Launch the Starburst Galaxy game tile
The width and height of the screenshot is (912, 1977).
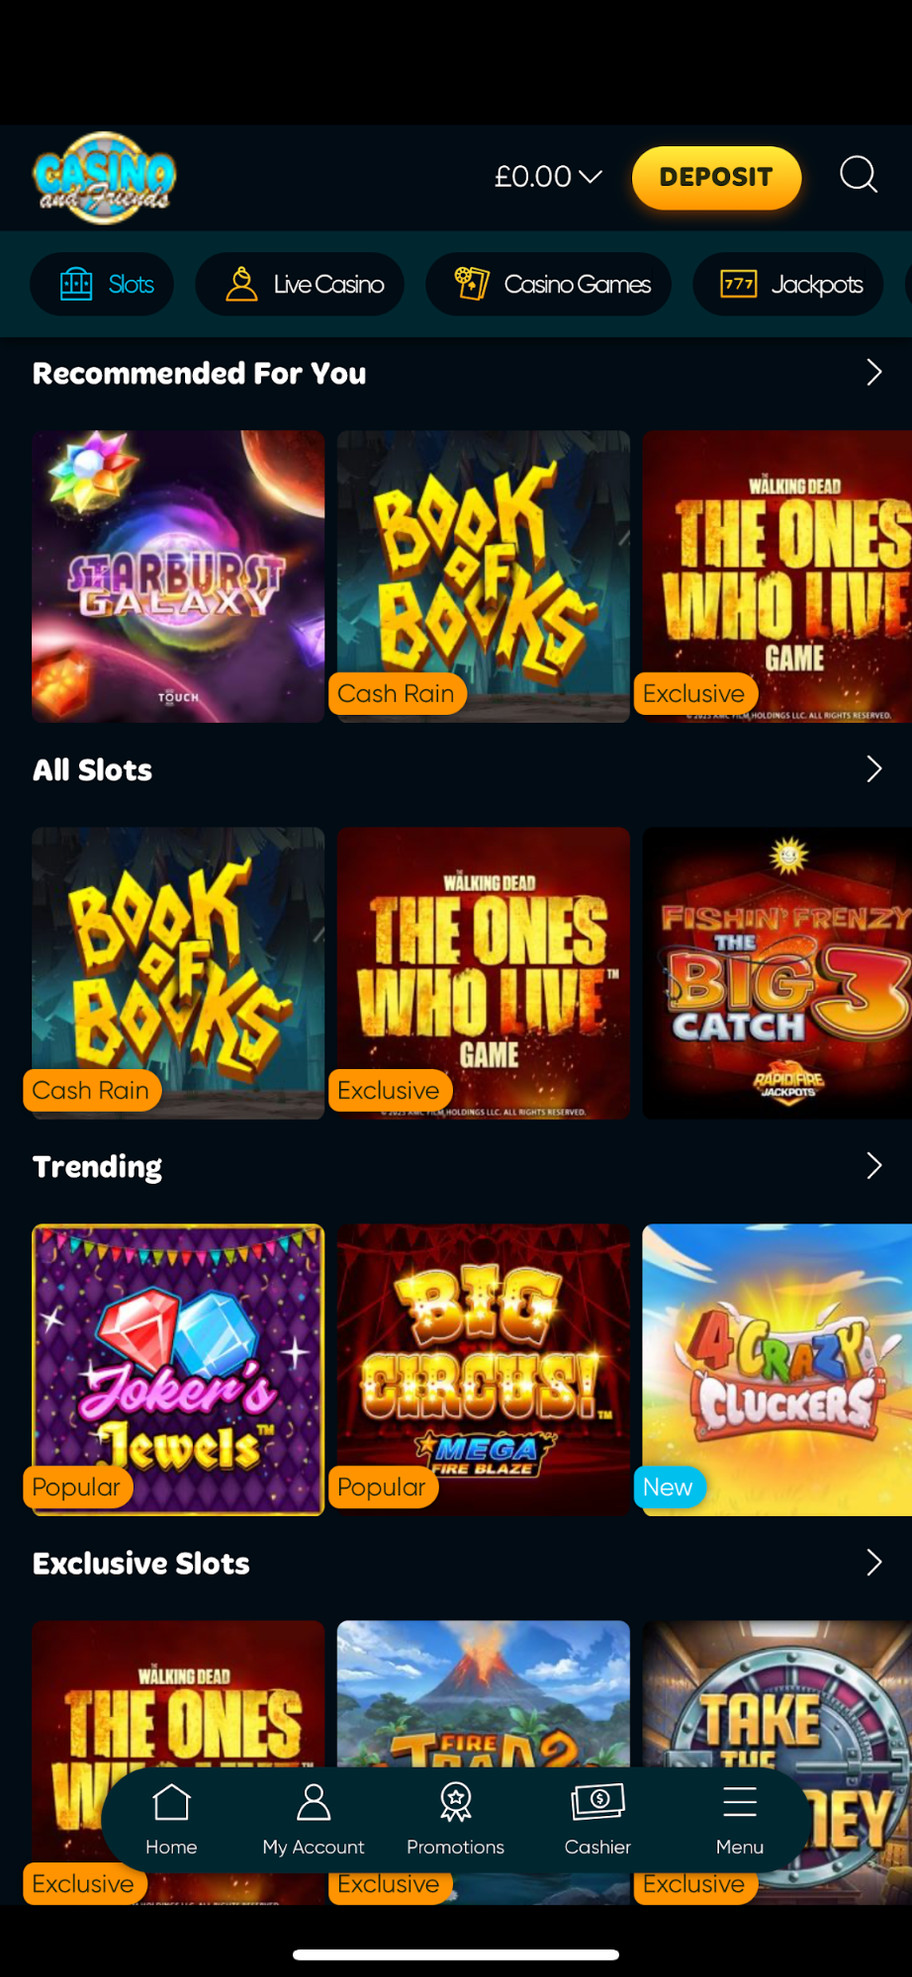(x=178, y=576)
